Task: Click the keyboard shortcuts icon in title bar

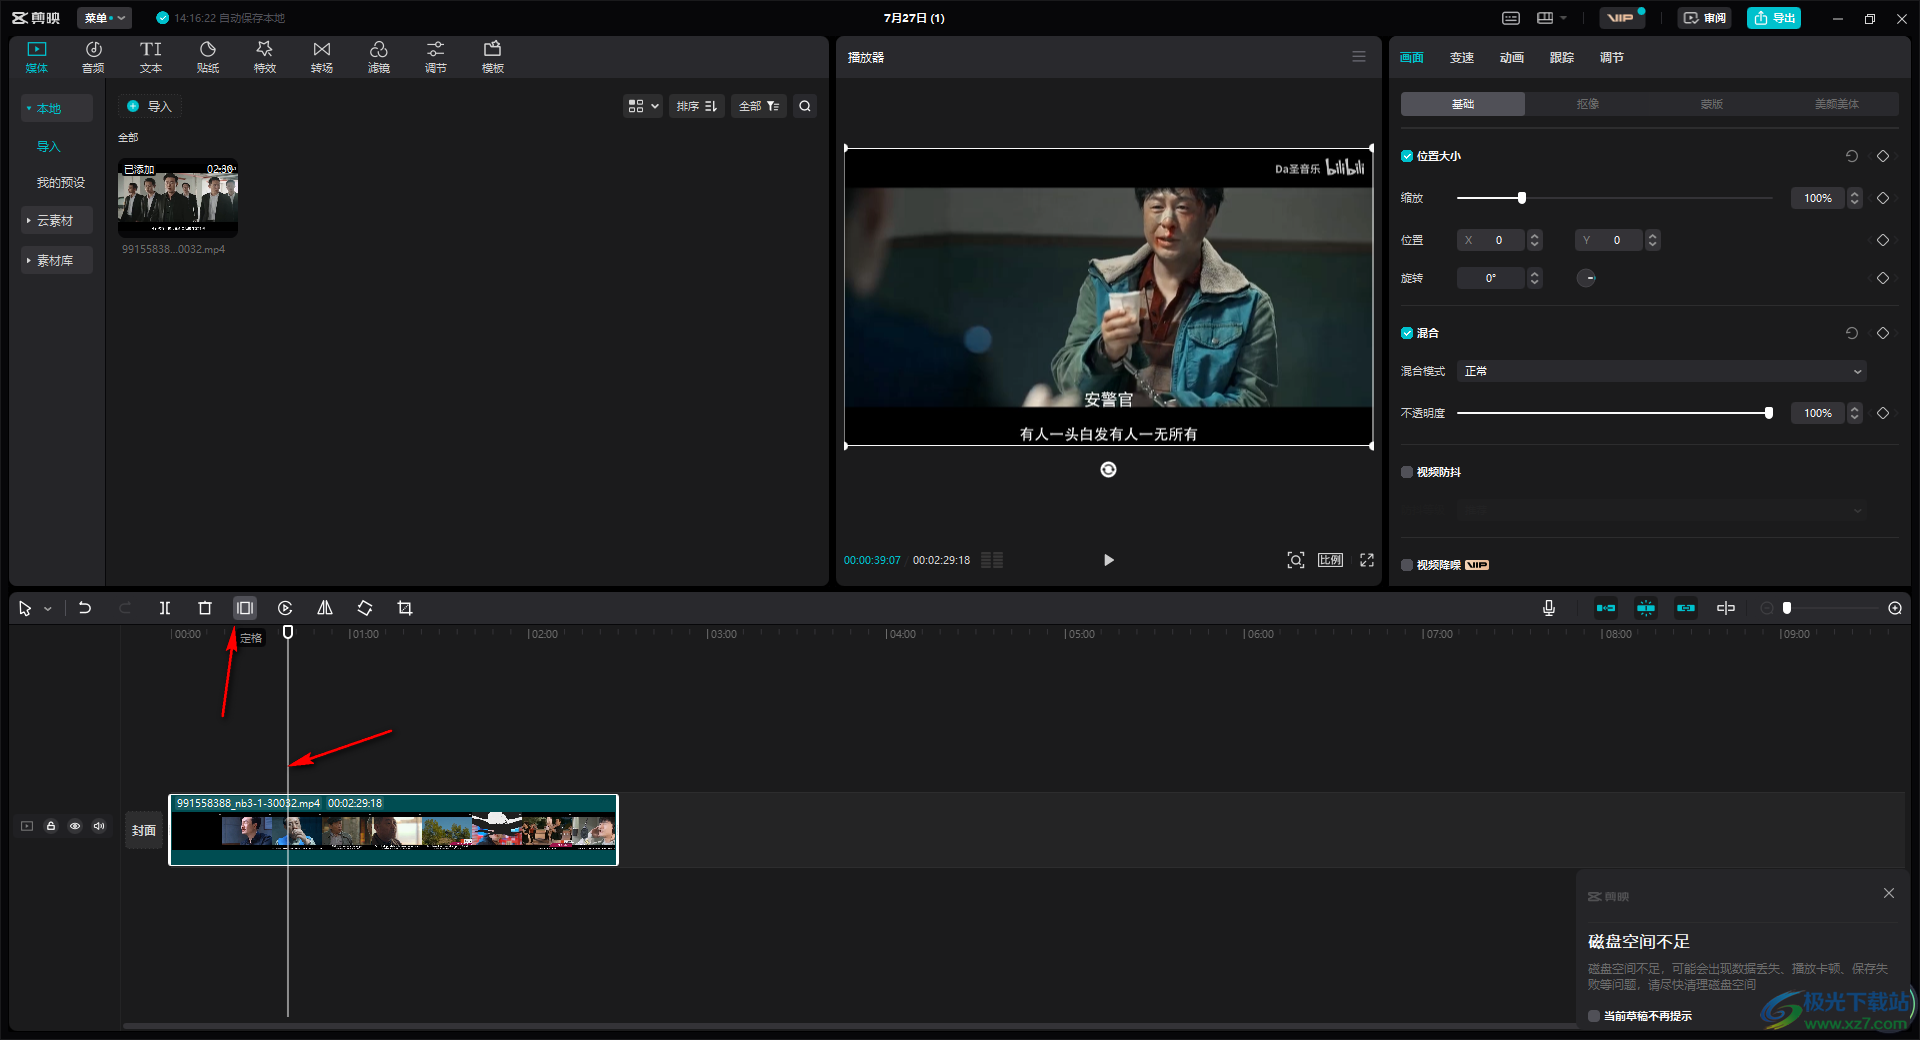Action: coord(1511,18)
